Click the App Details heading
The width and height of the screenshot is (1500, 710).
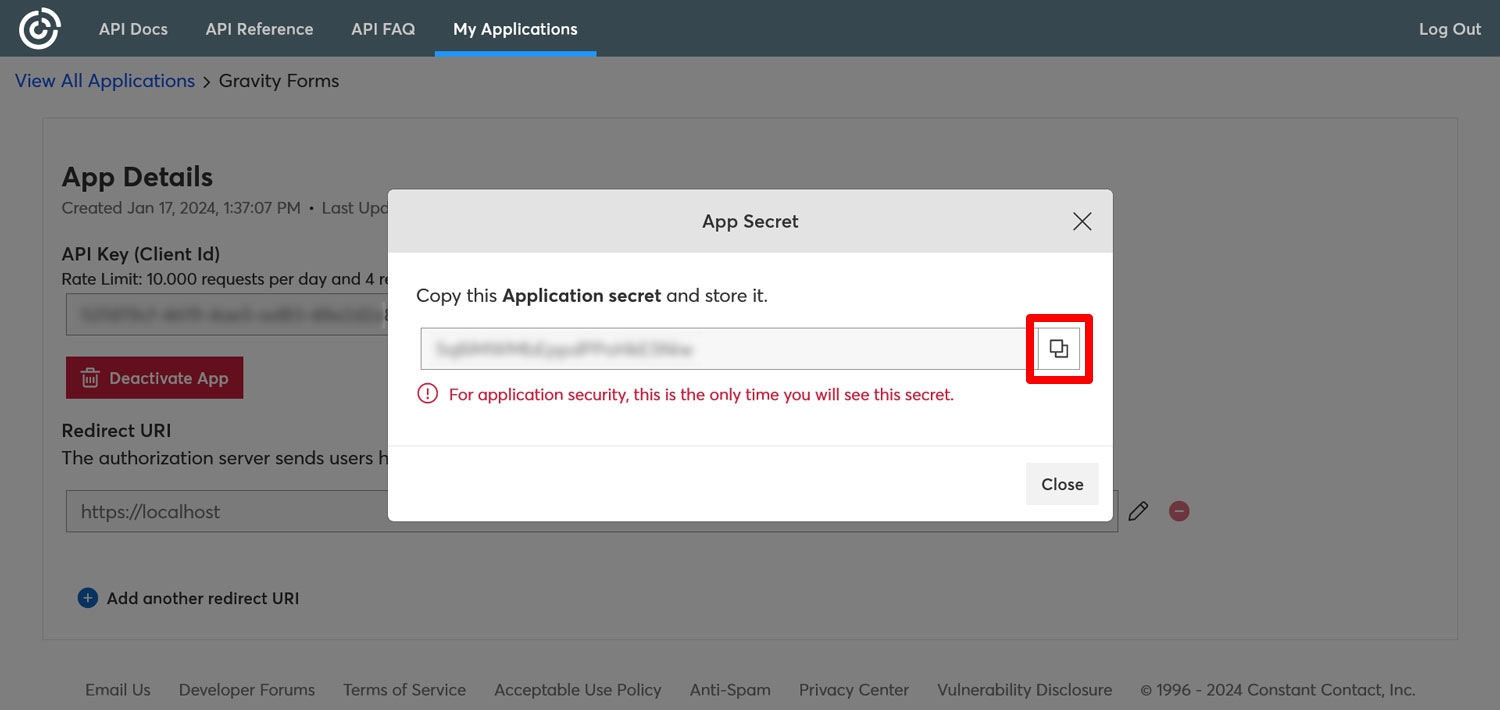137,177
